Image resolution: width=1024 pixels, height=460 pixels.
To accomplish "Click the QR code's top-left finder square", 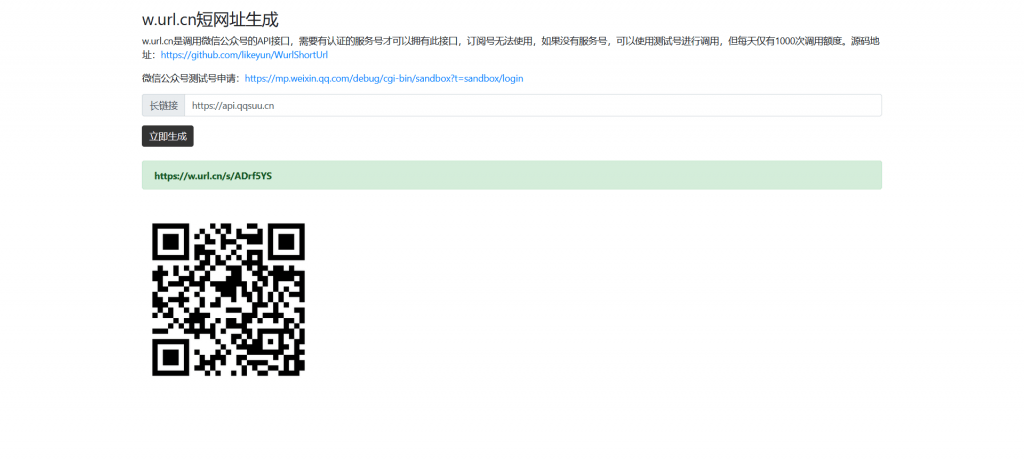I will pyautogui.click(x=171, y=241).
